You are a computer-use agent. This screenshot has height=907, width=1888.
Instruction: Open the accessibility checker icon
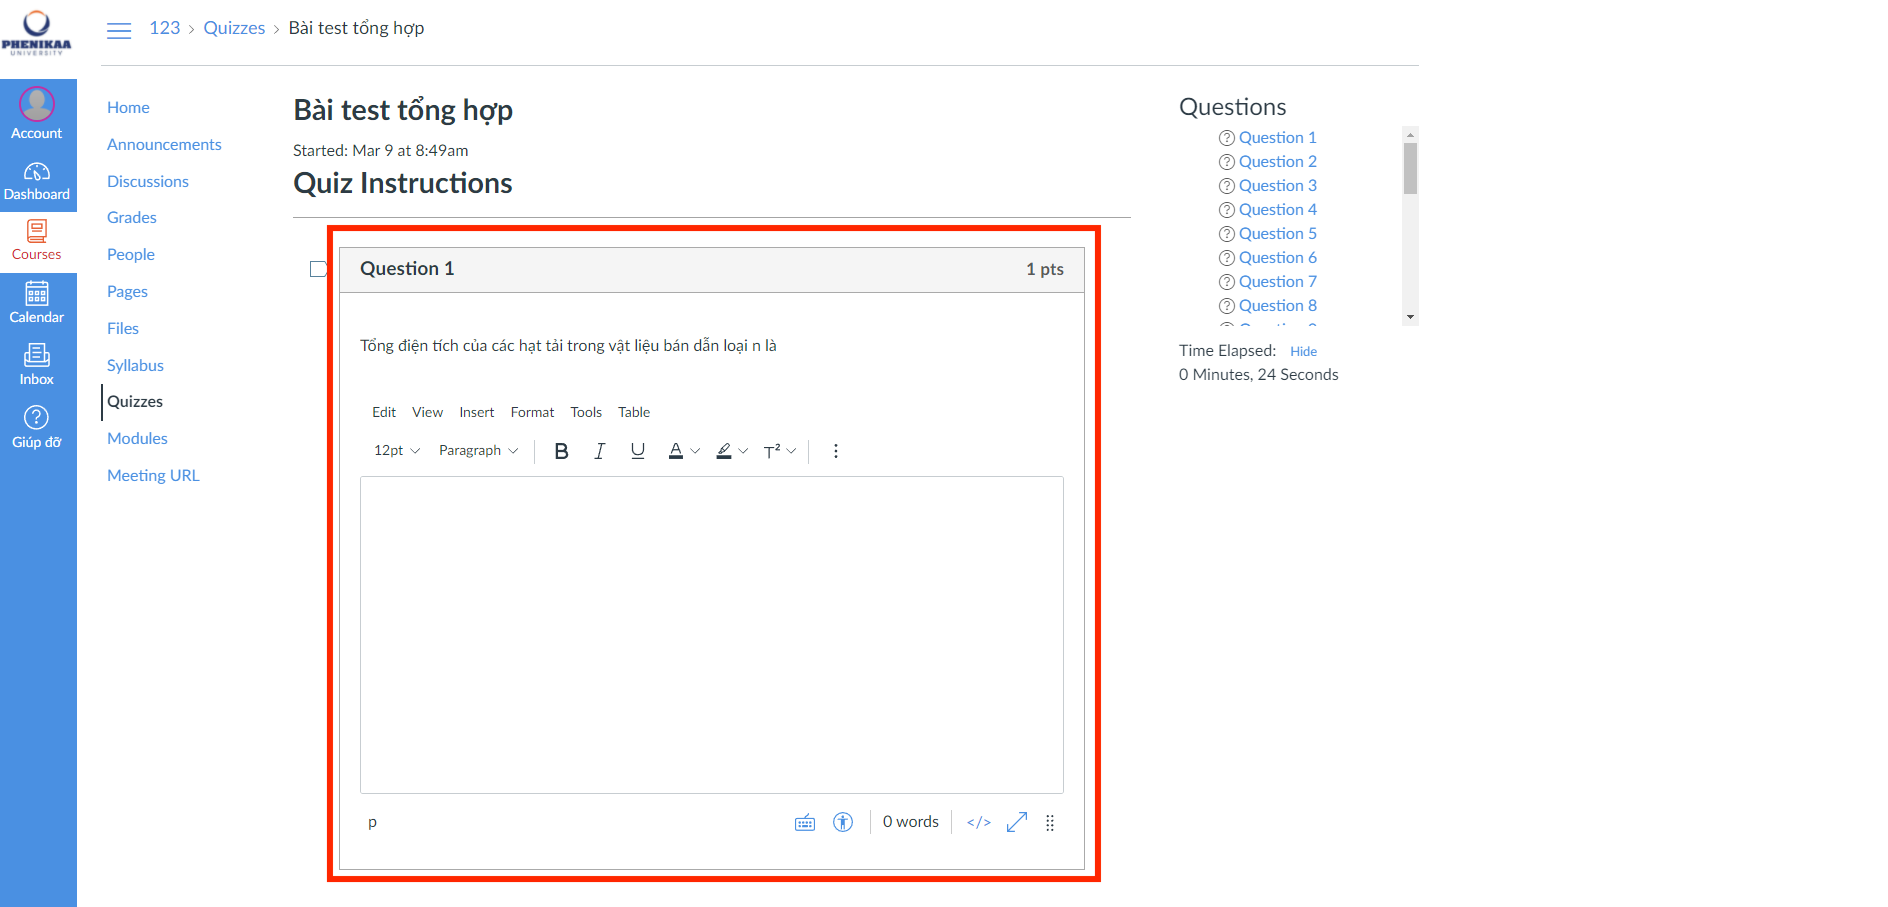pos(843,822)
